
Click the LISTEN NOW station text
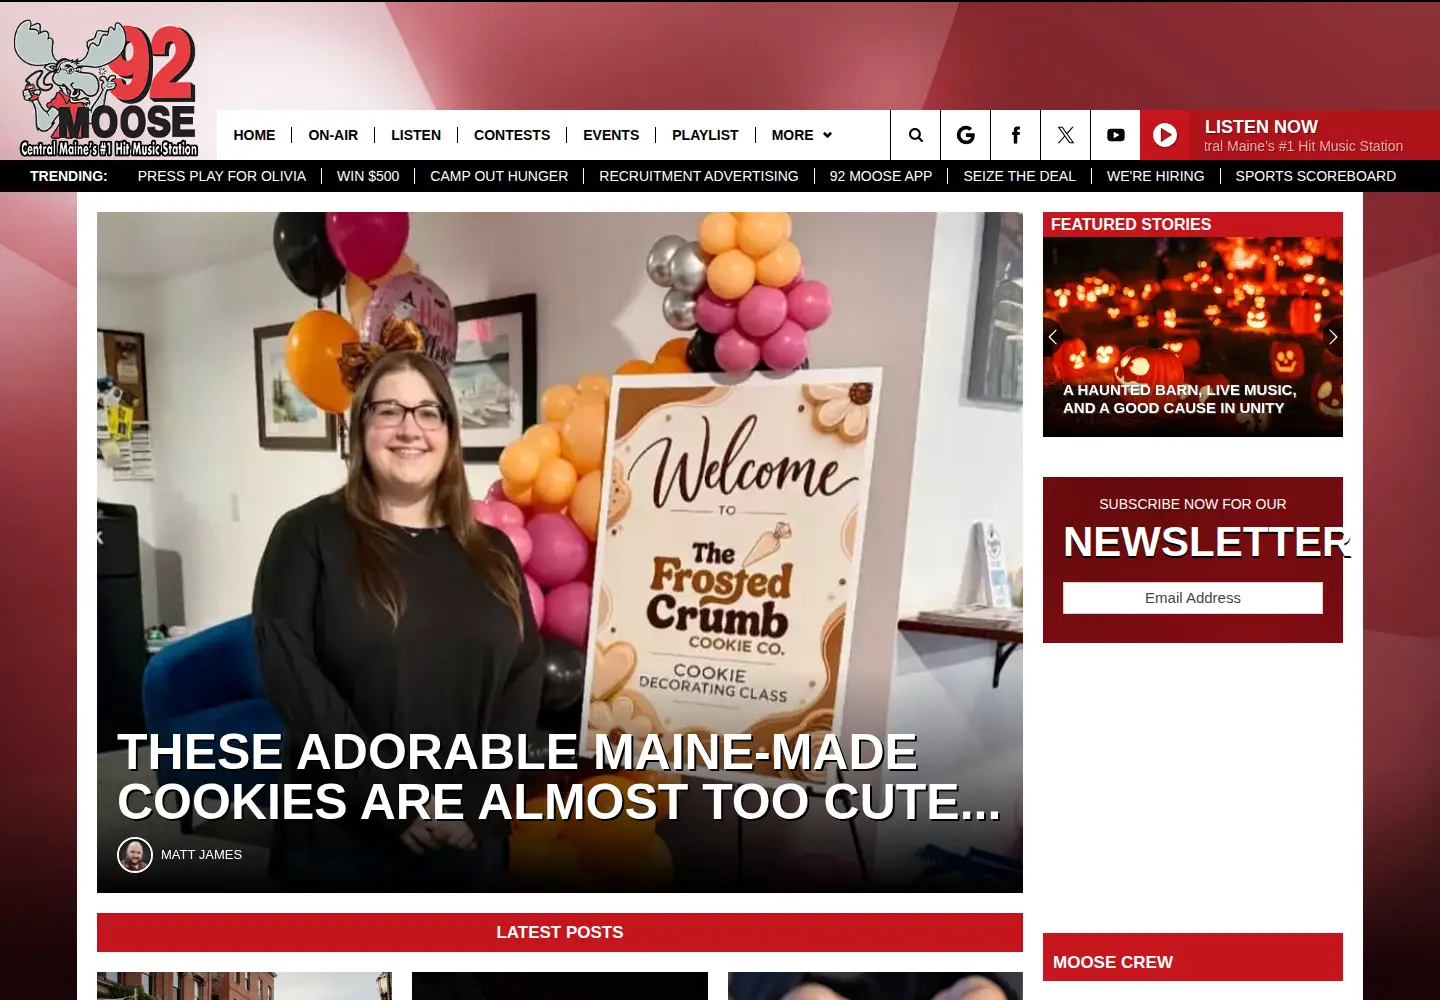1261,127
